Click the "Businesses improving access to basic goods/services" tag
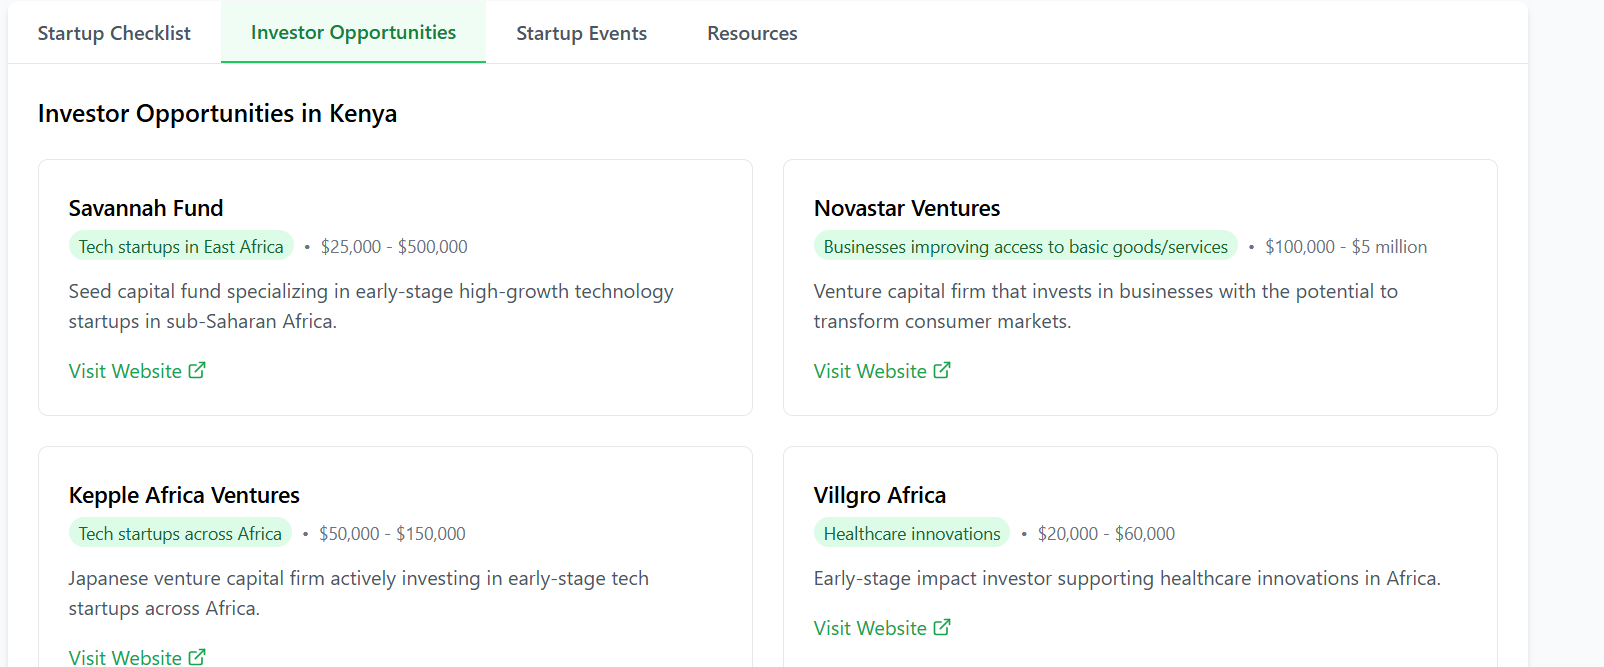Screen dimensions: 1604x667 click(x=1025, y=247)
